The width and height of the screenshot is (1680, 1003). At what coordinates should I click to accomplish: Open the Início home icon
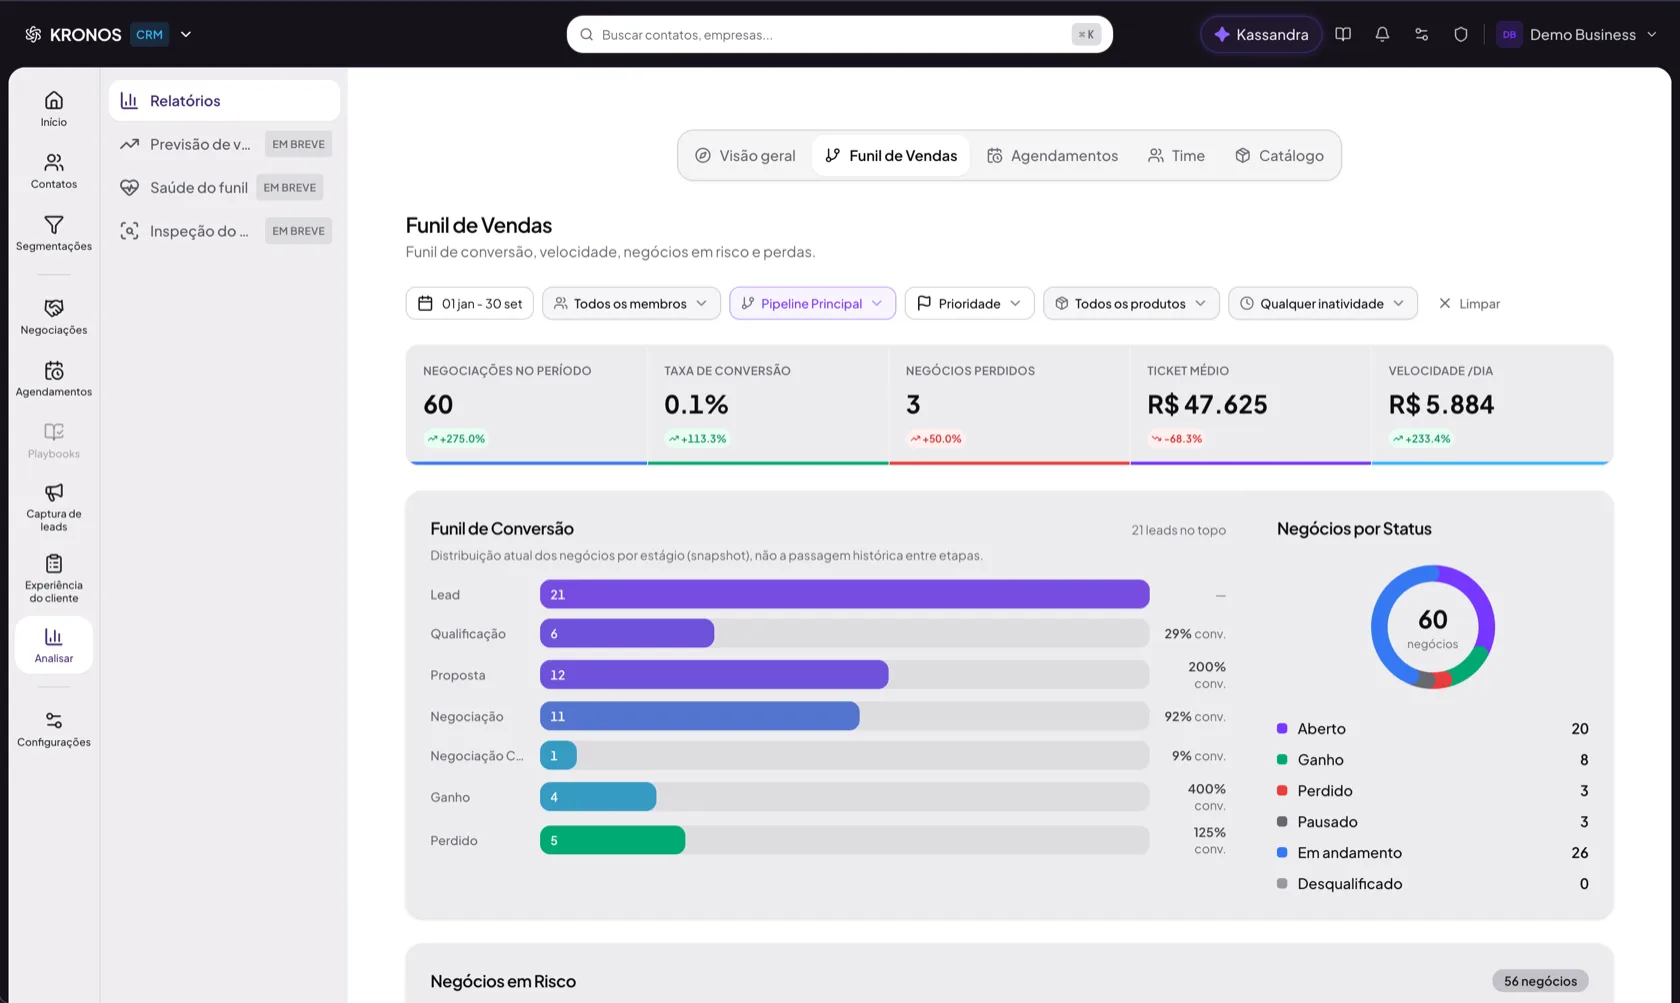(x=54, y=100)
